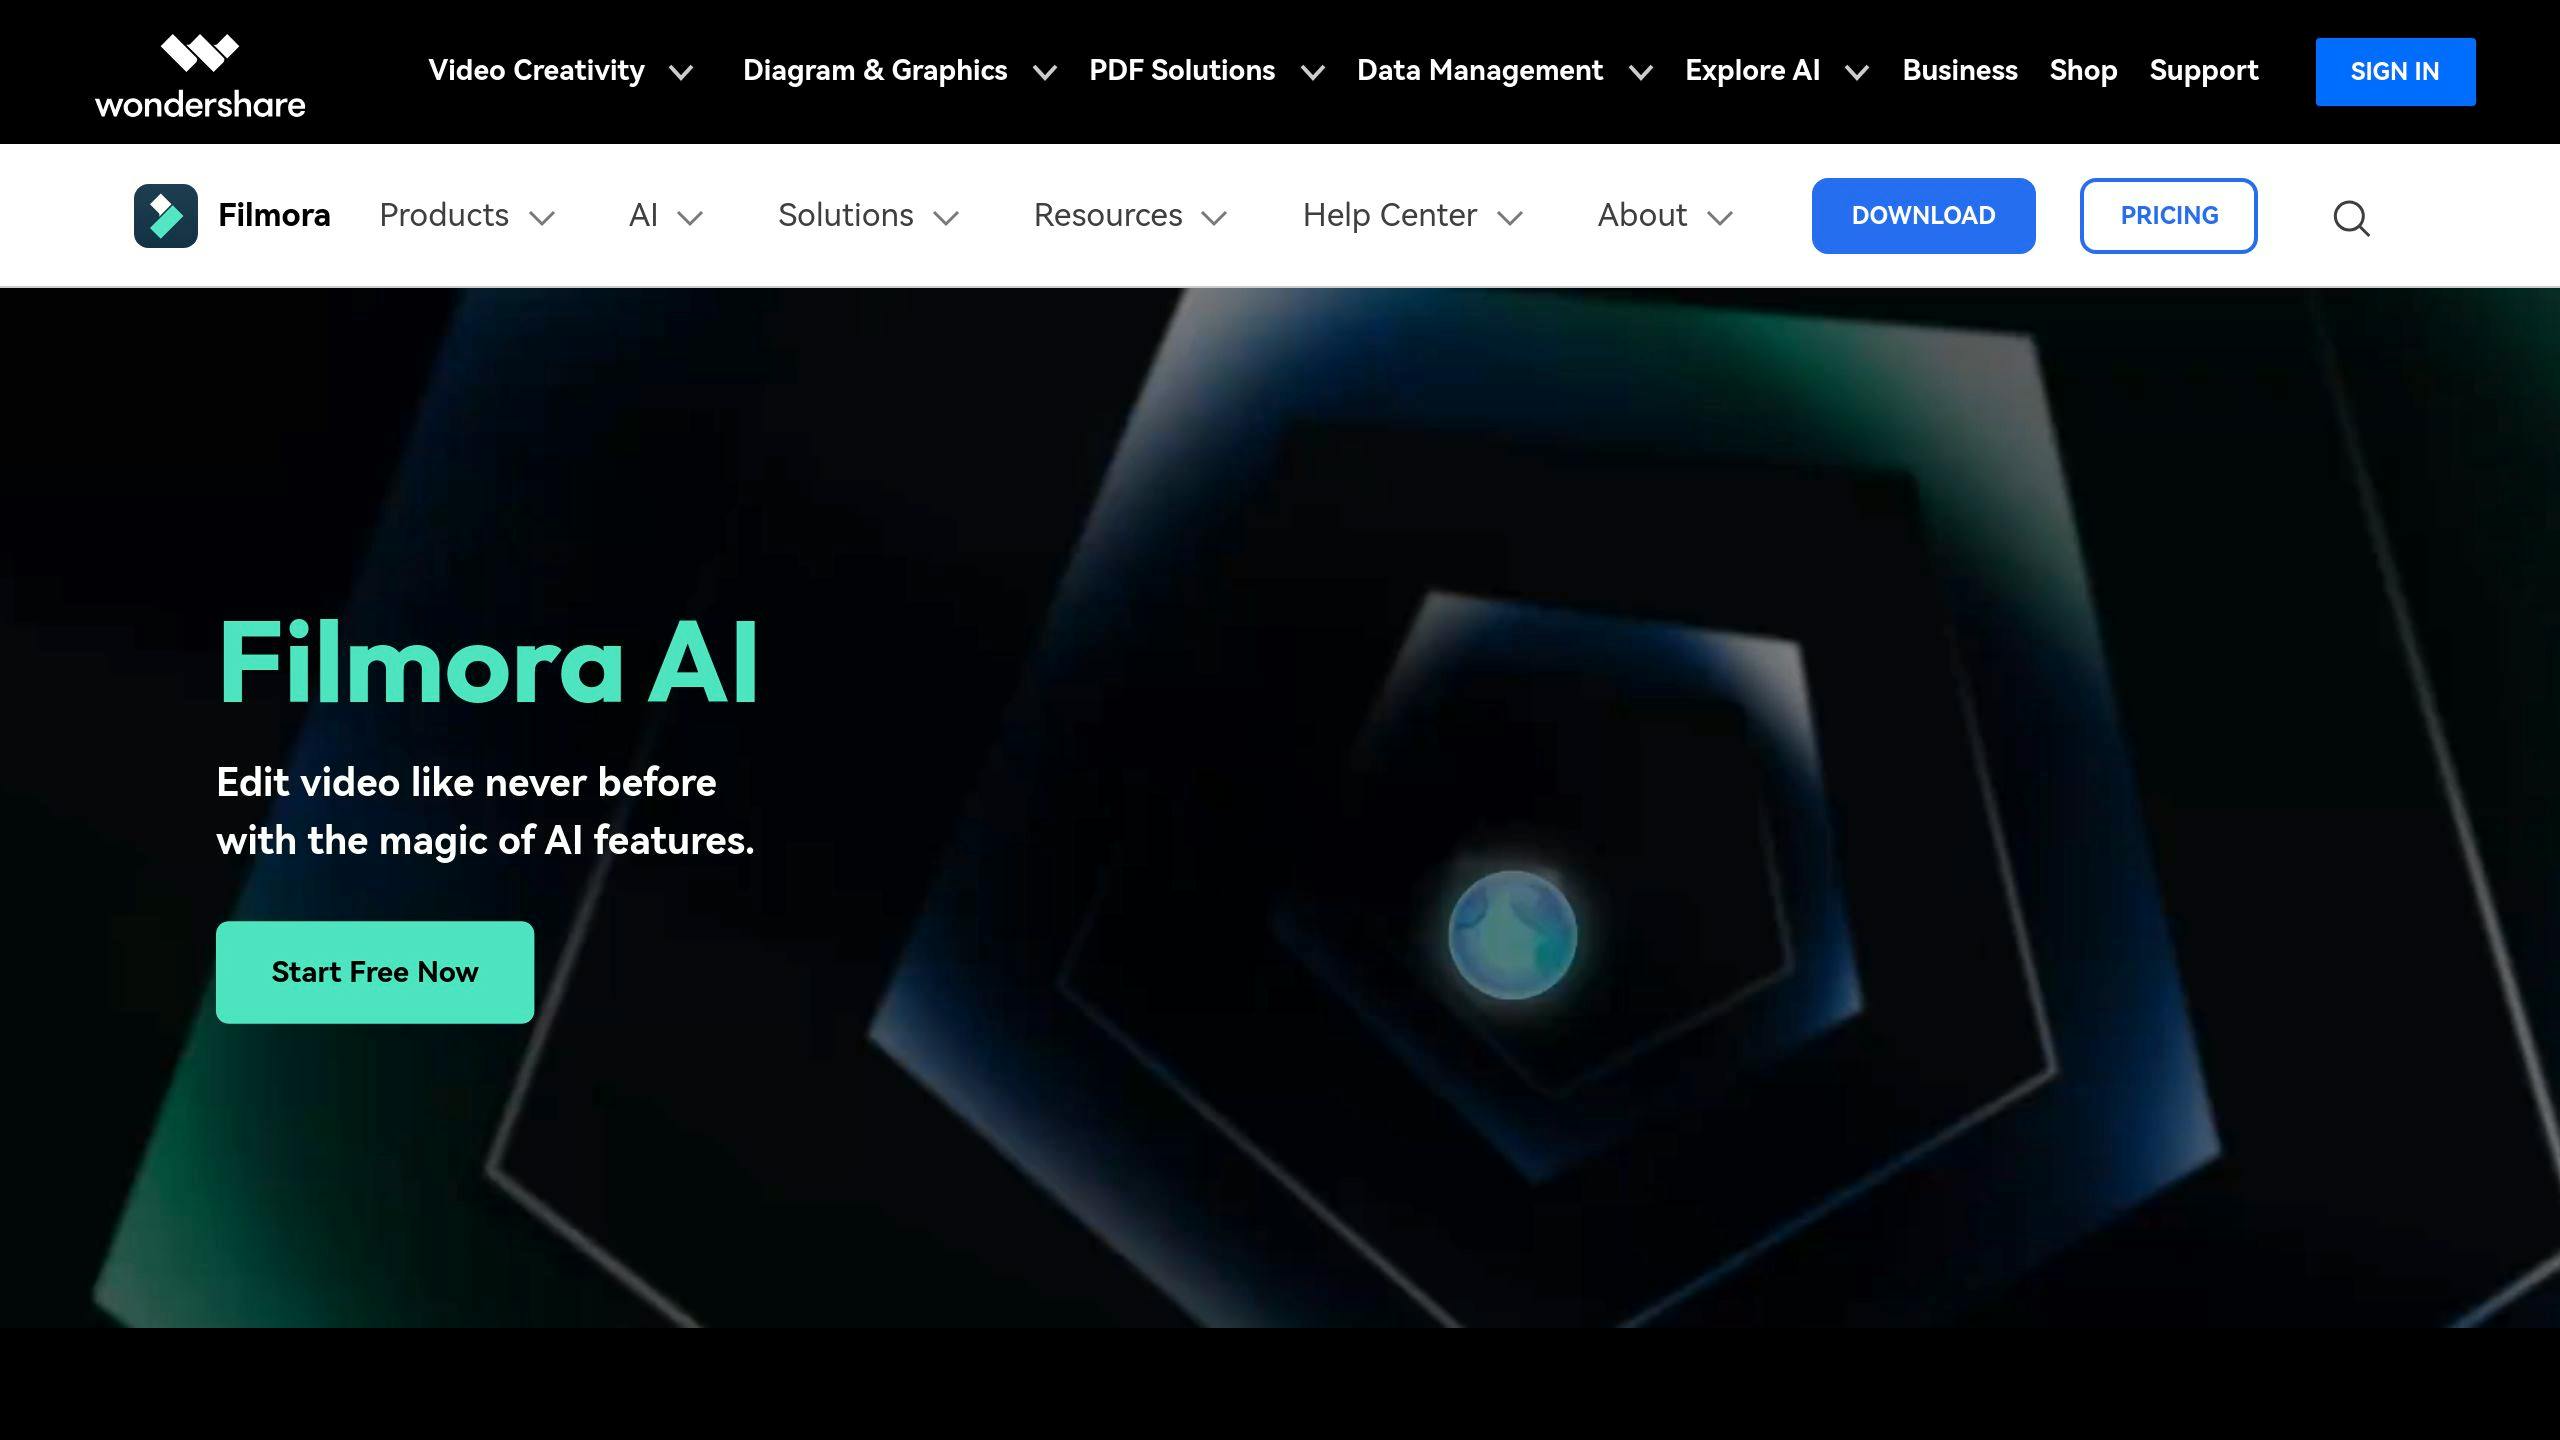Open the search magnifier icon
The image size is (2560, 1440).
point(2351,217)
